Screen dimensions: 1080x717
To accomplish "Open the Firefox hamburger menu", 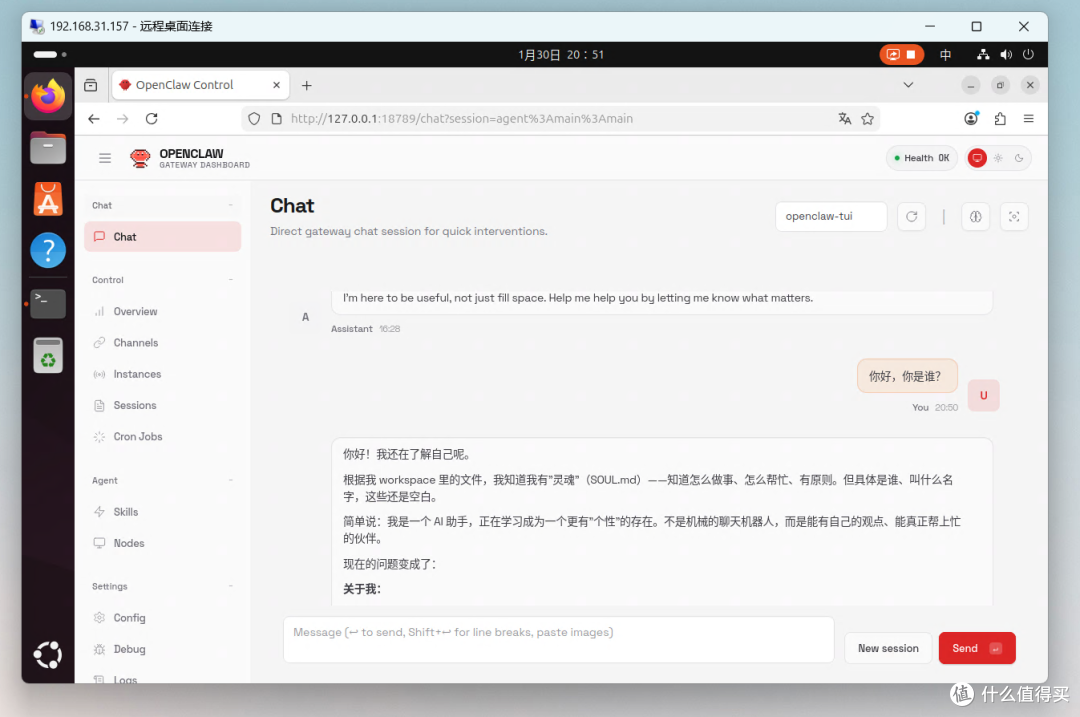I will coord(1028,118).
